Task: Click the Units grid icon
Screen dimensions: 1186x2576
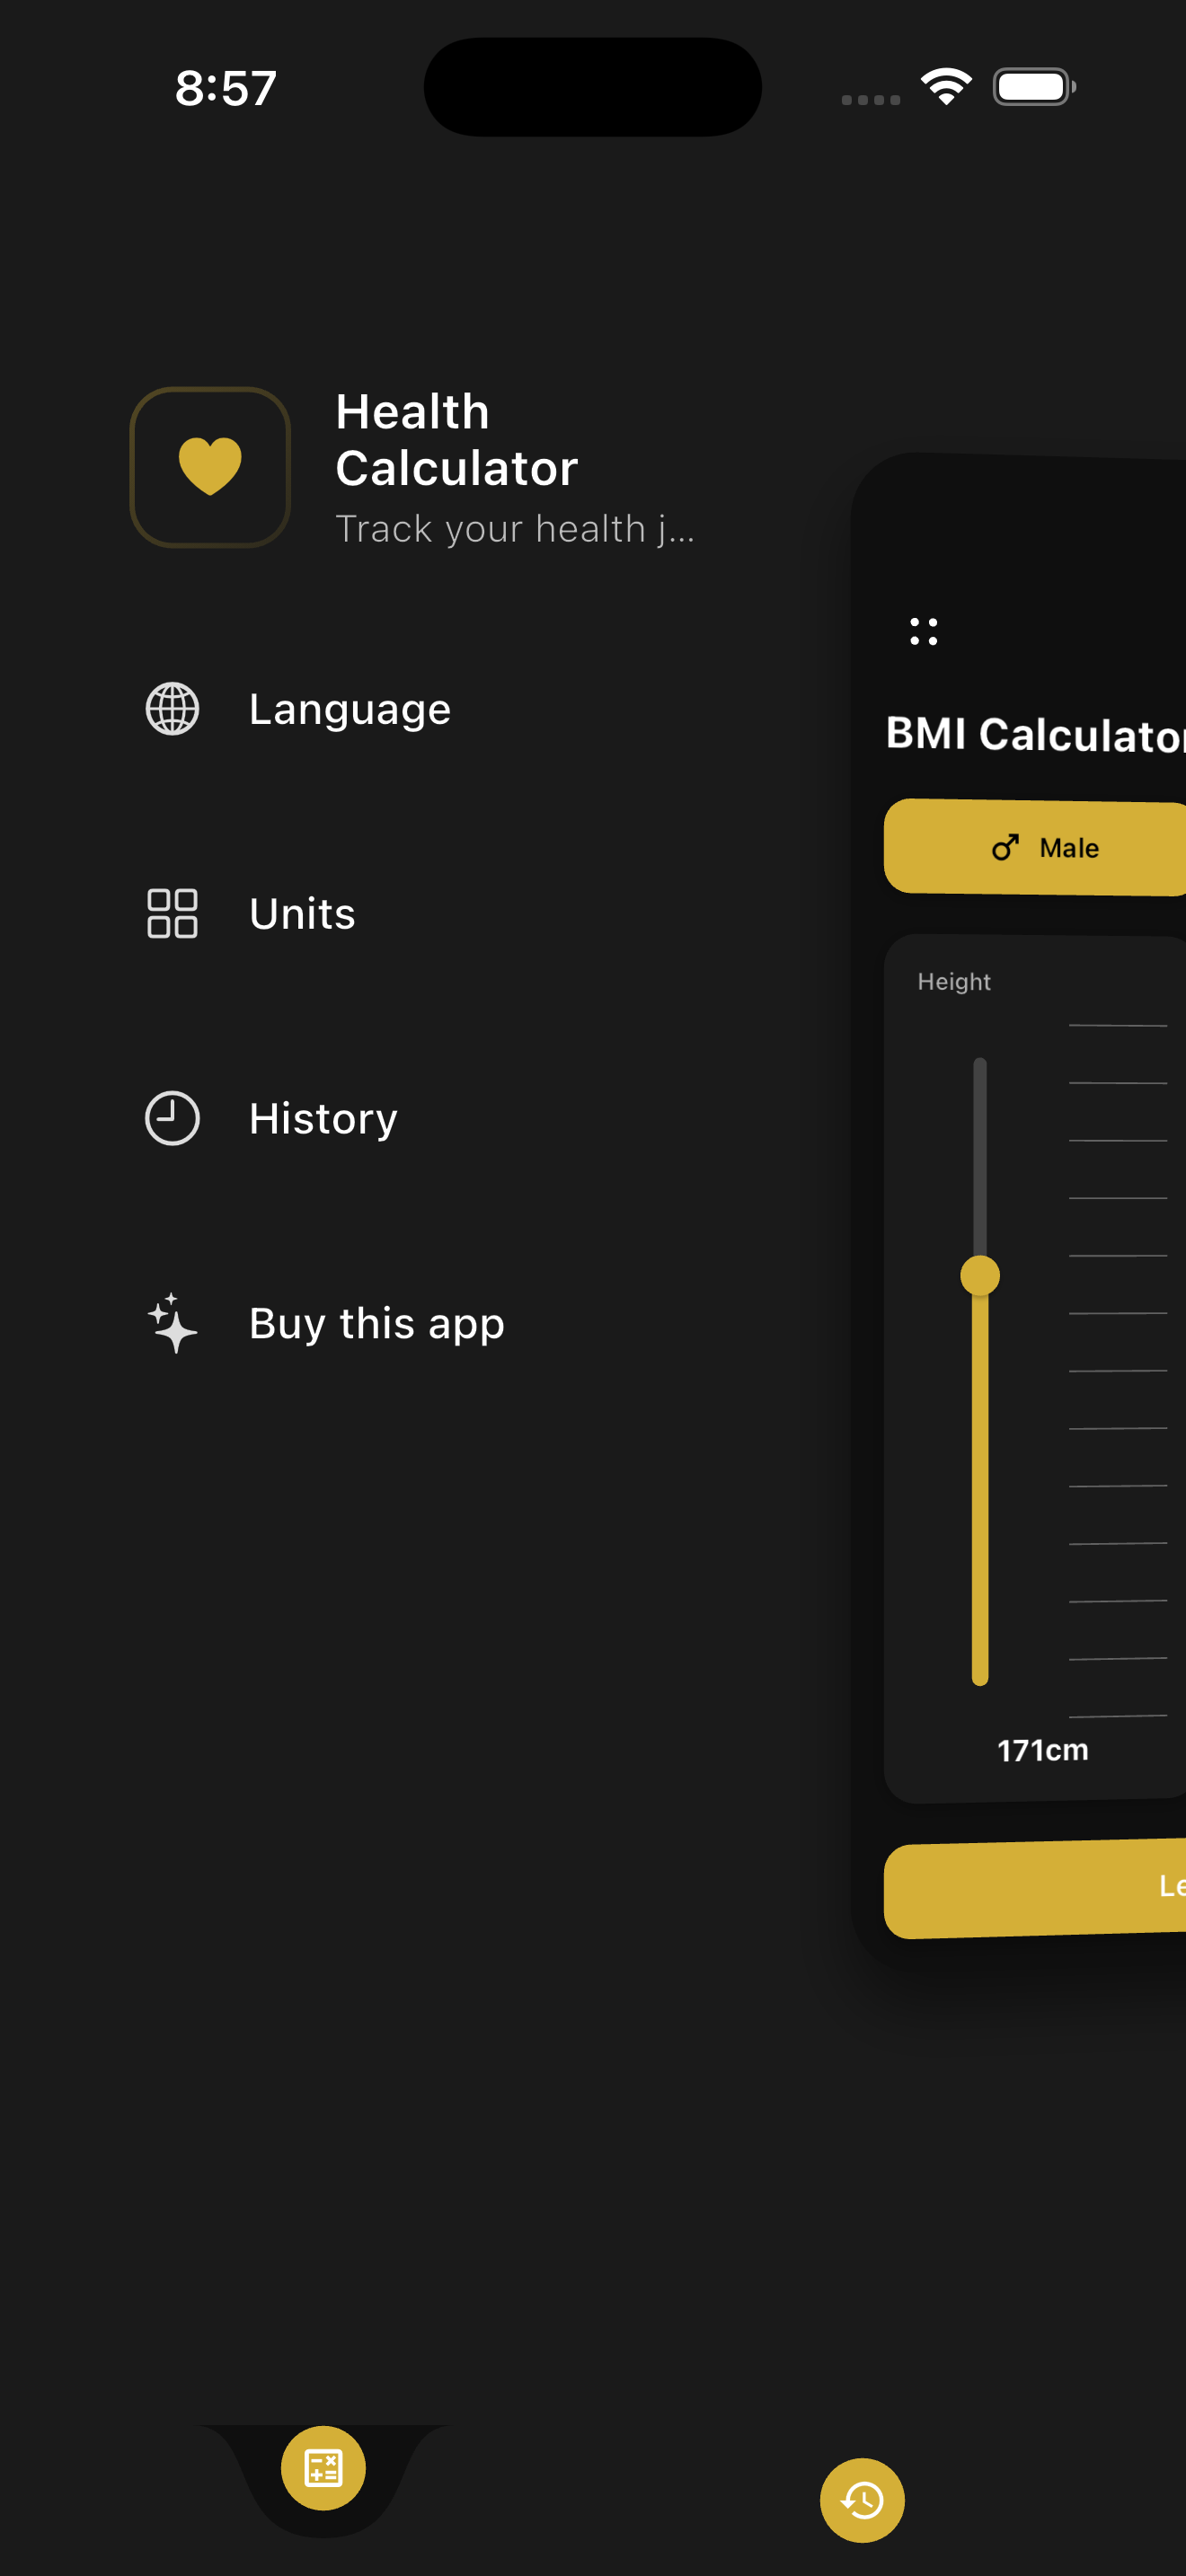Action: [x=172, y=913]
